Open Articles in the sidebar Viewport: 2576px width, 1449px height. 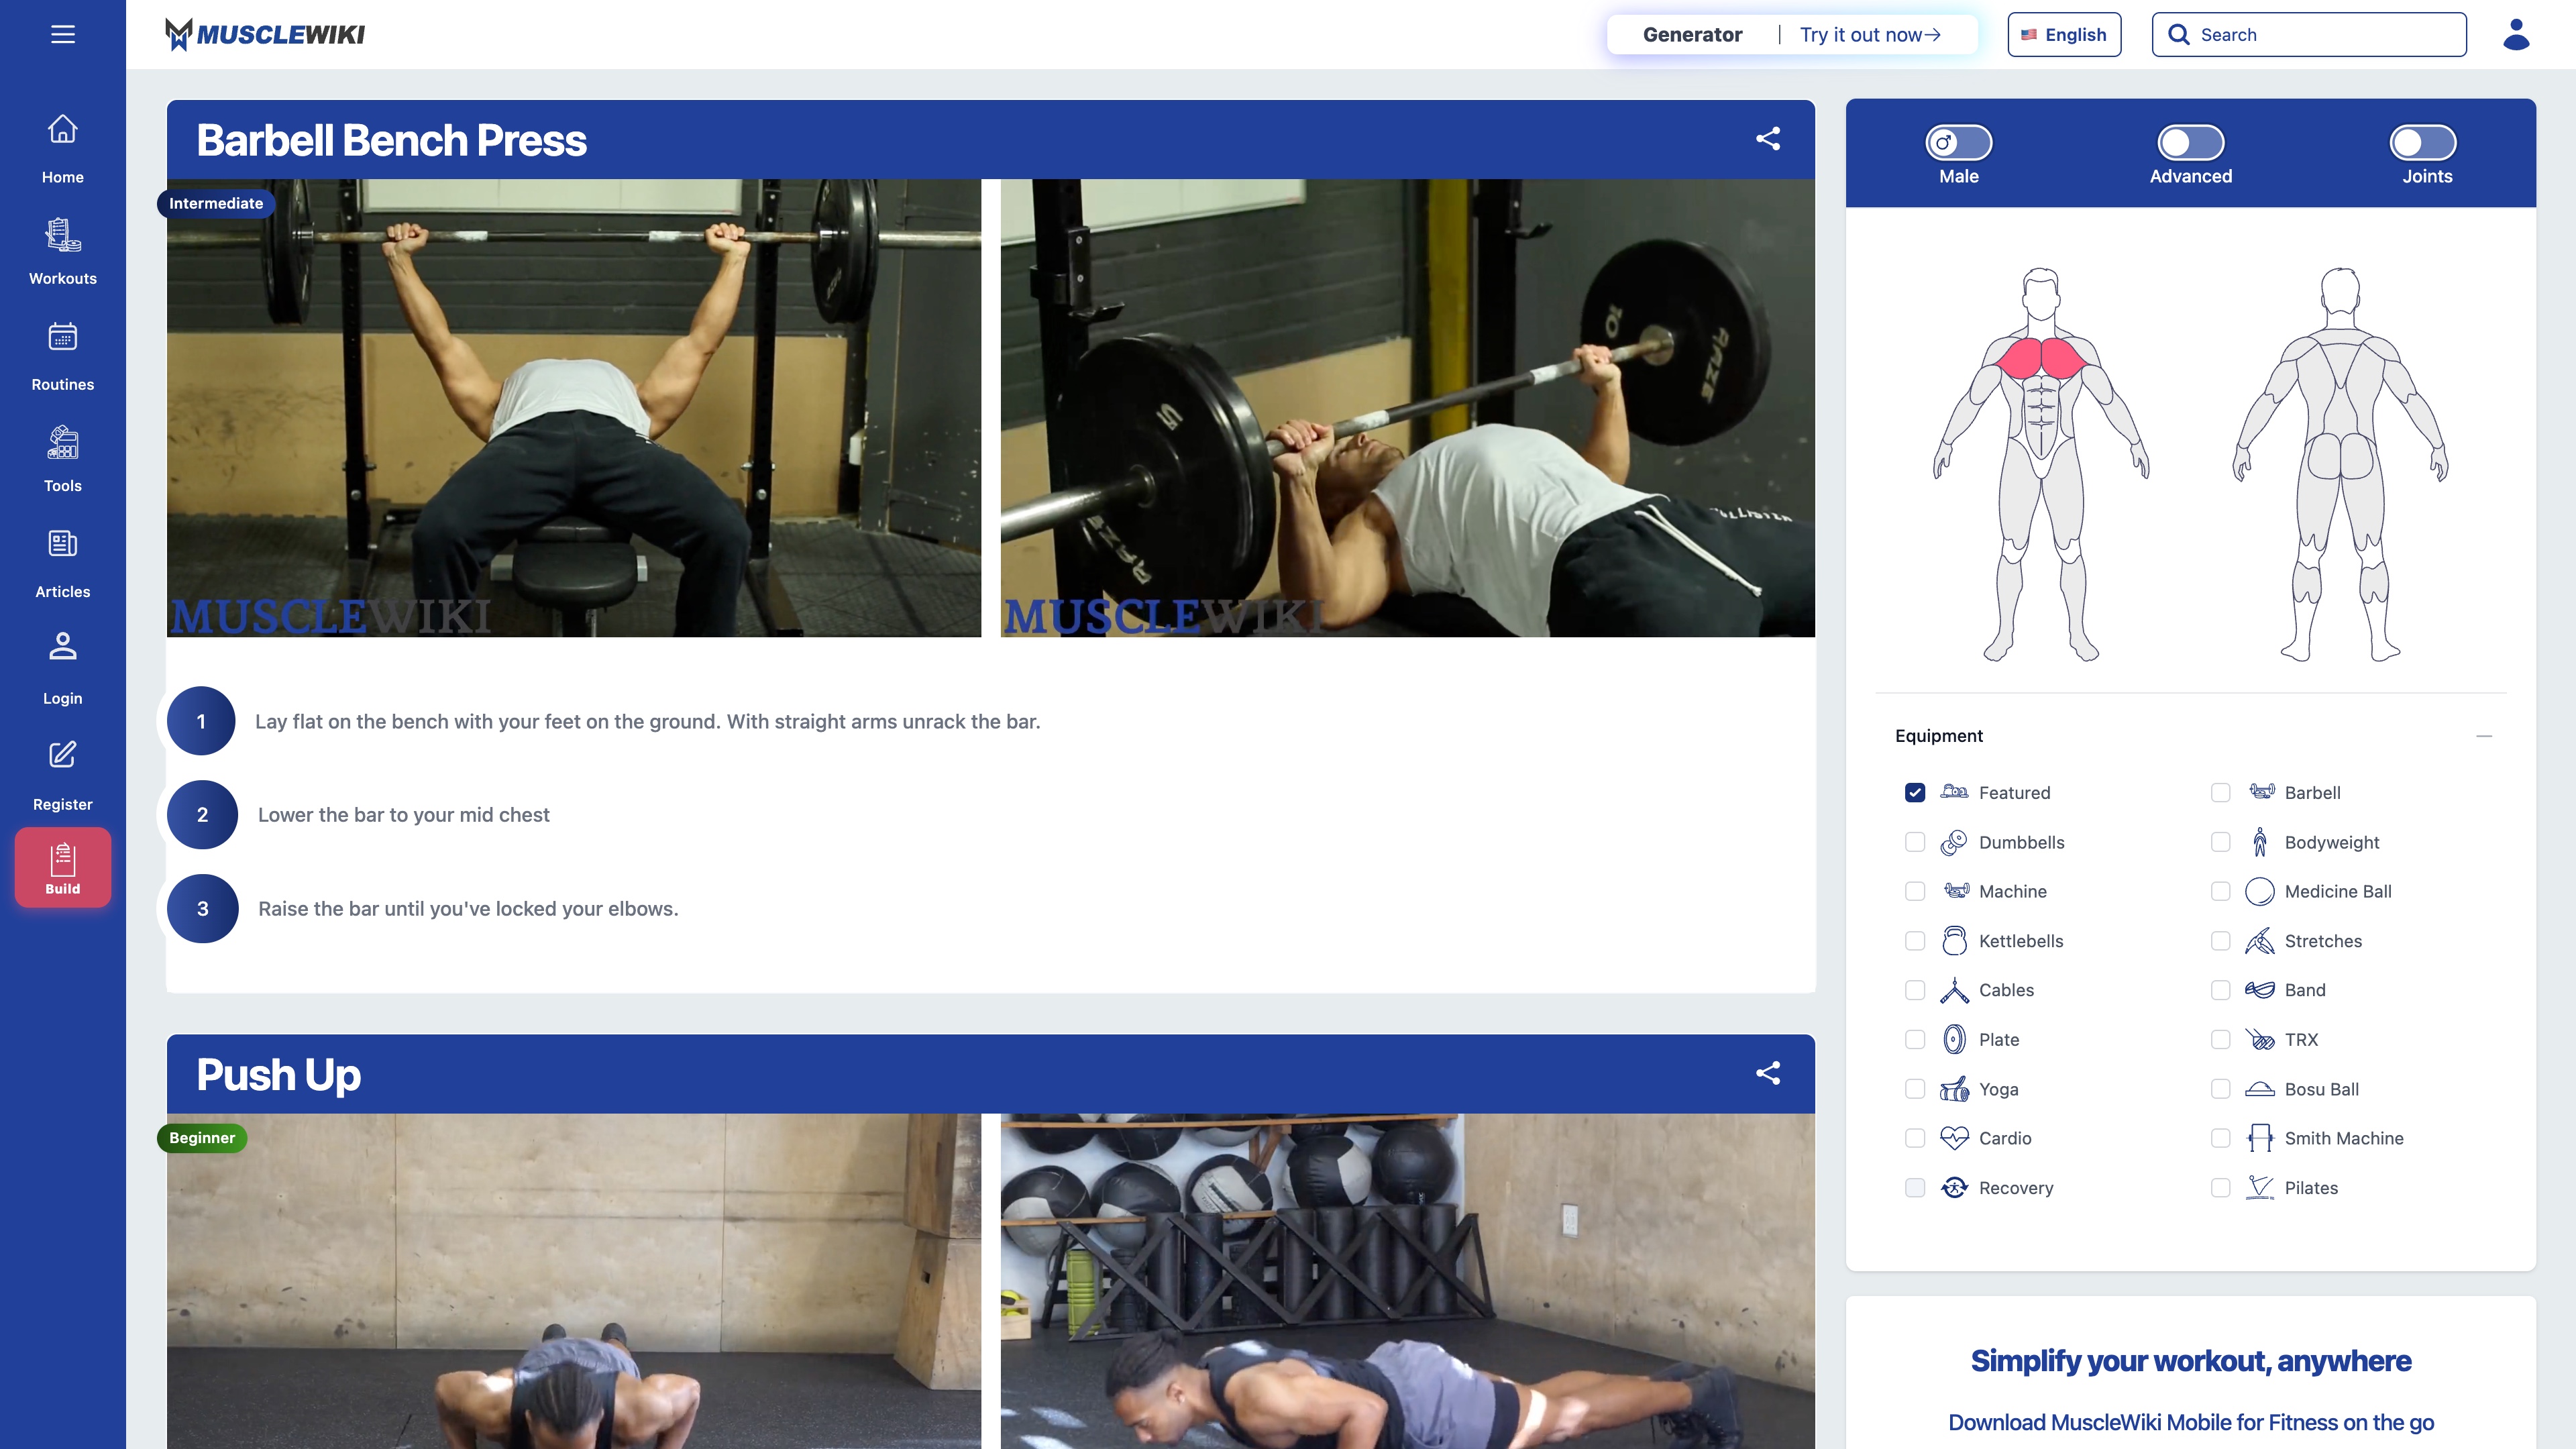click(63, 565)
